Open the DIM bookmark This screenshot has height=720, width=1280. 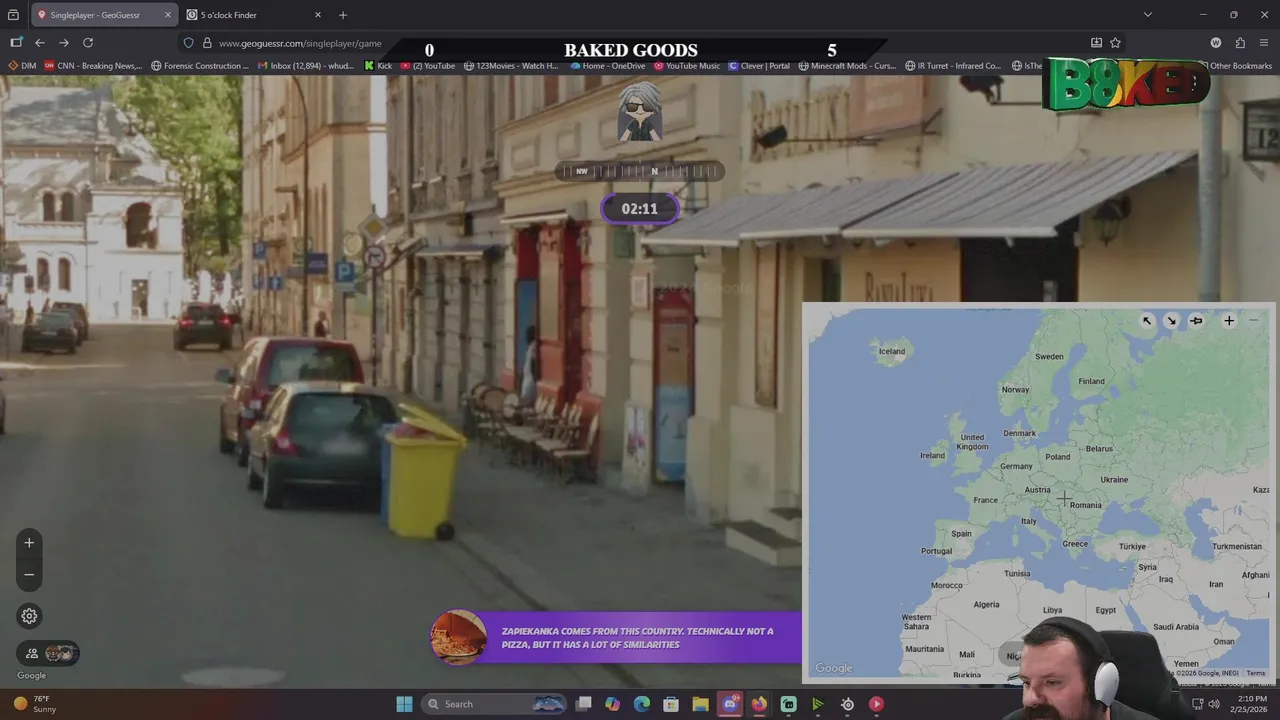pyautogui.click(x=22, y=66)
